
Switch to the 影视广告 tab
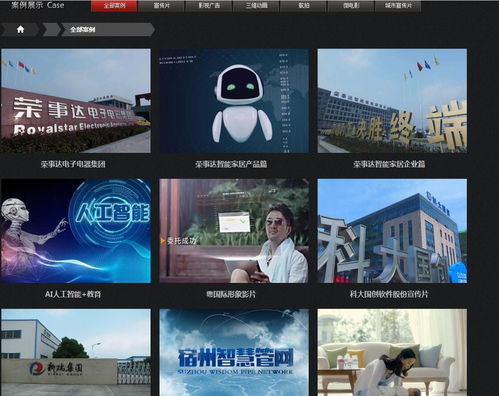click(209, 6)
